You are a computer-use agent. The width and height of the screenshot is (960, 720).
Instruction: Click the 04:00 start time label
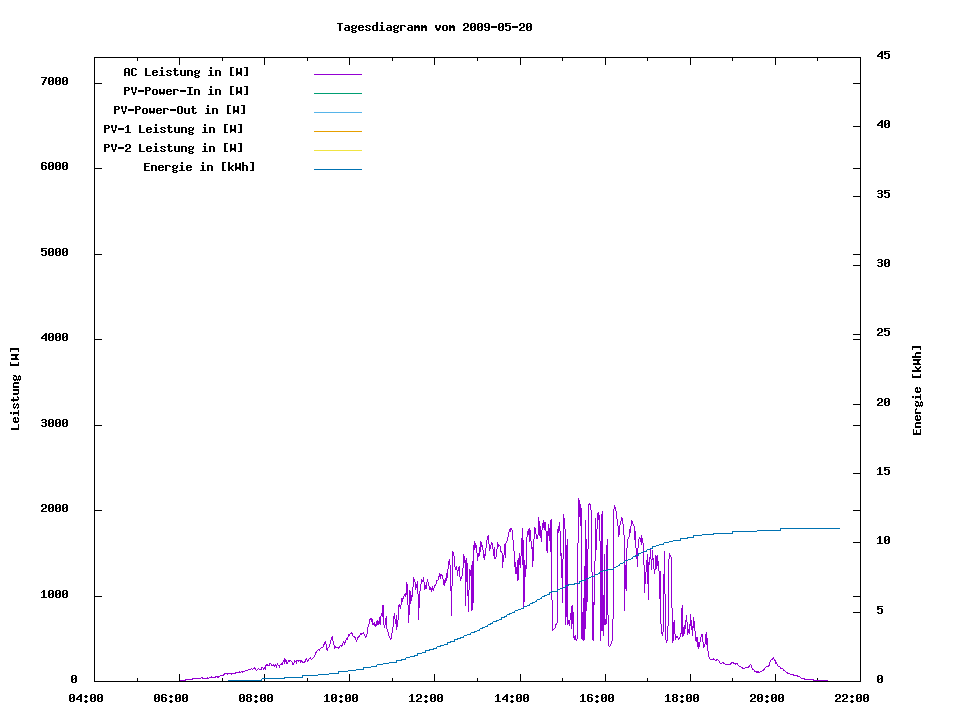85,699
